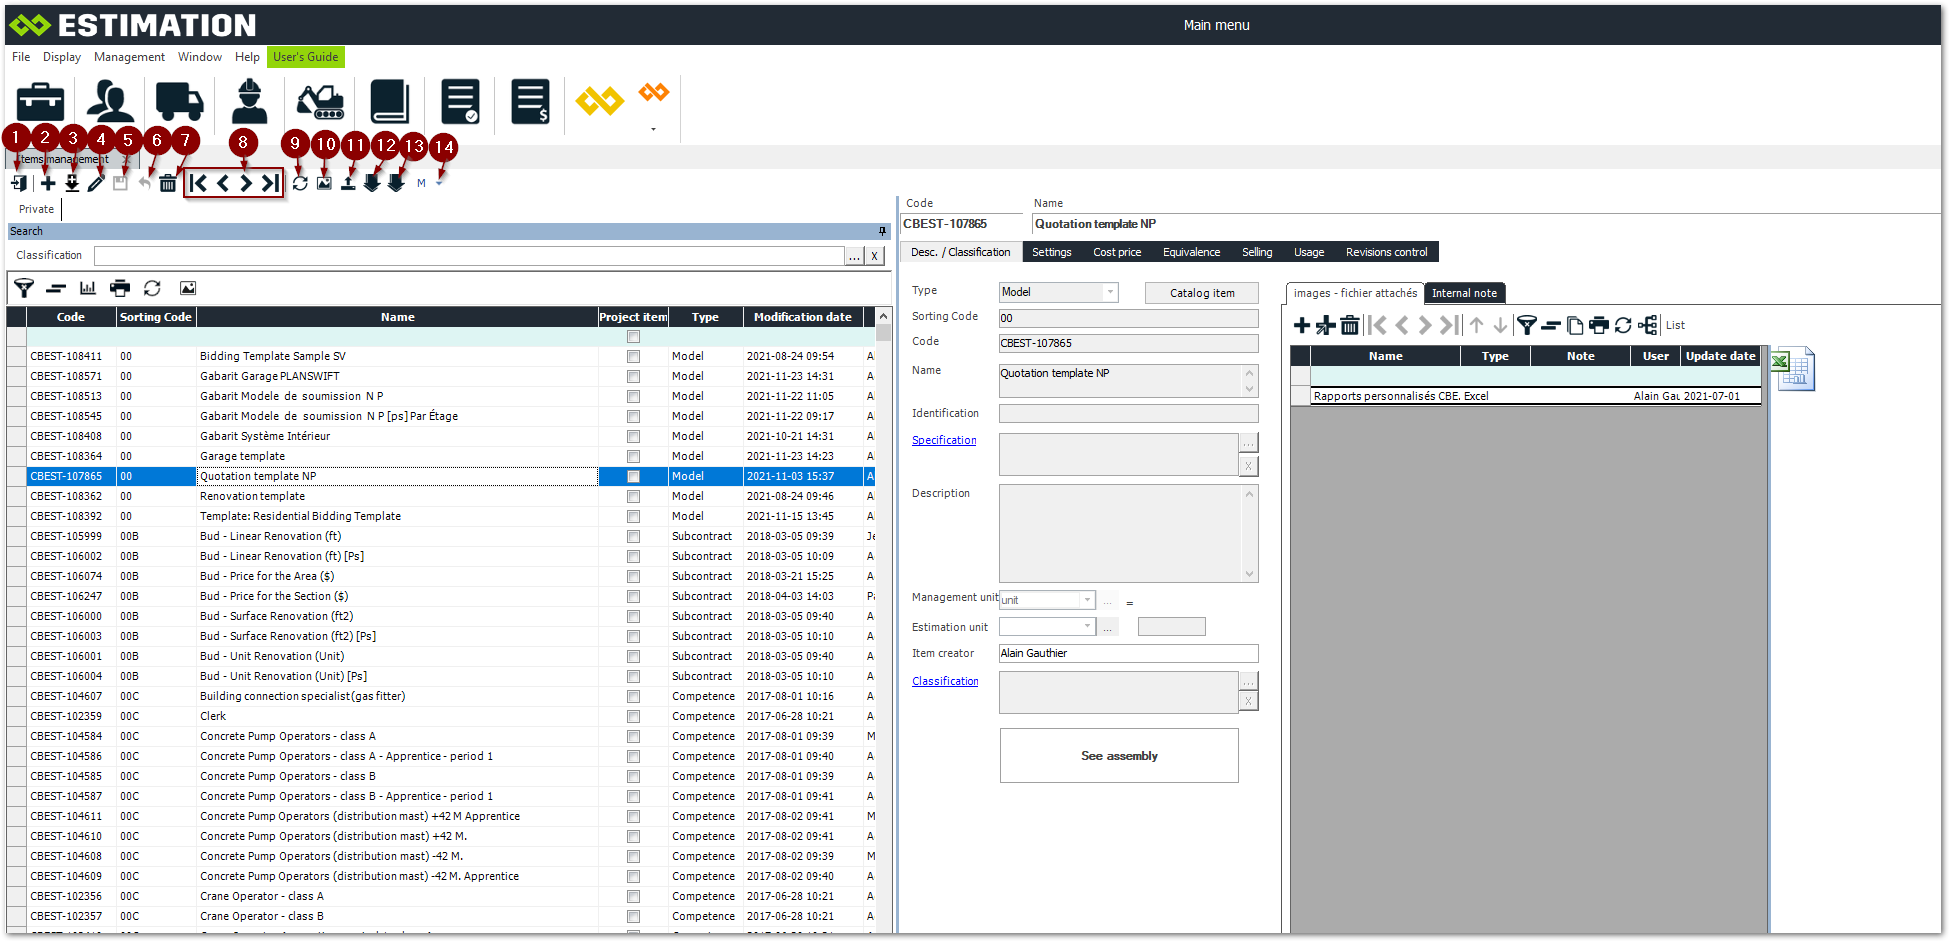Expand the Management unit dropdown
The image size is (1950, 942).
[1087, 600]
